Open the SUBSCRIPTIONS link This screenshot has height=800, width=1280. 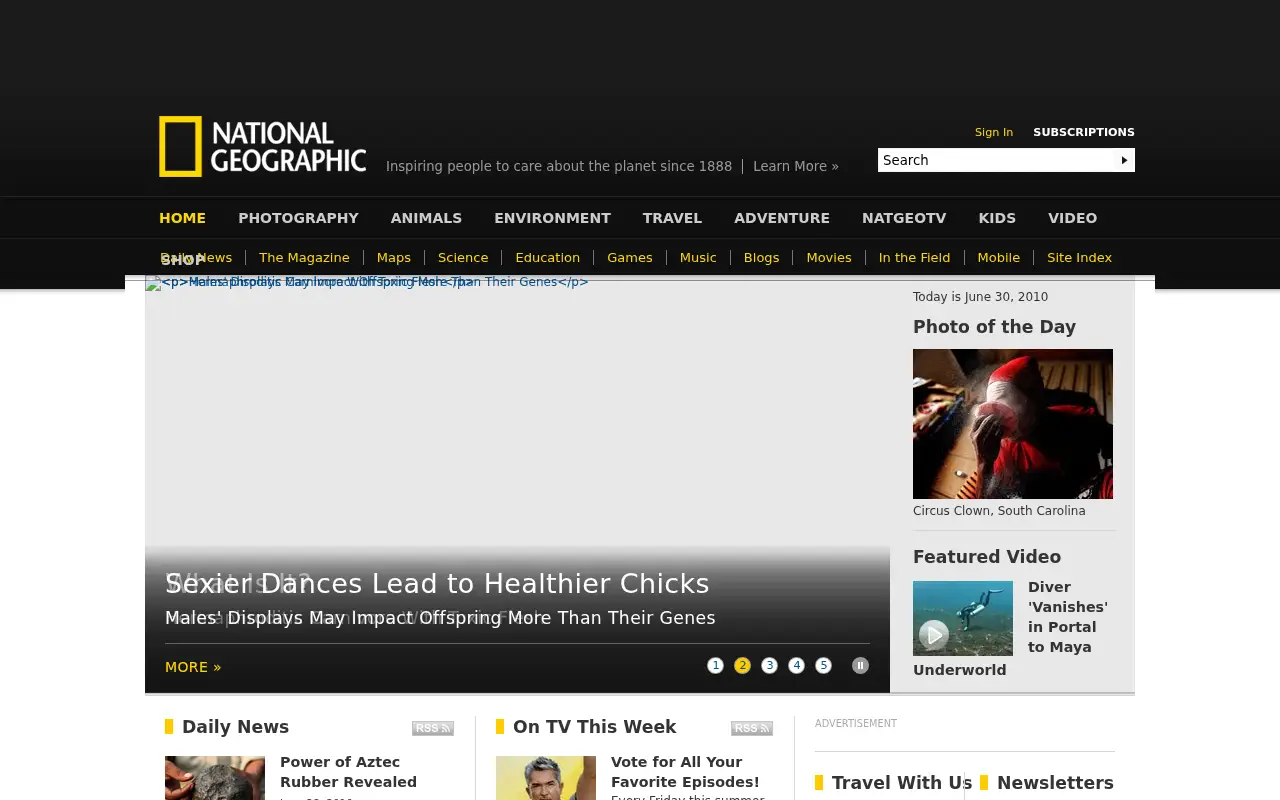[1084, 132]
